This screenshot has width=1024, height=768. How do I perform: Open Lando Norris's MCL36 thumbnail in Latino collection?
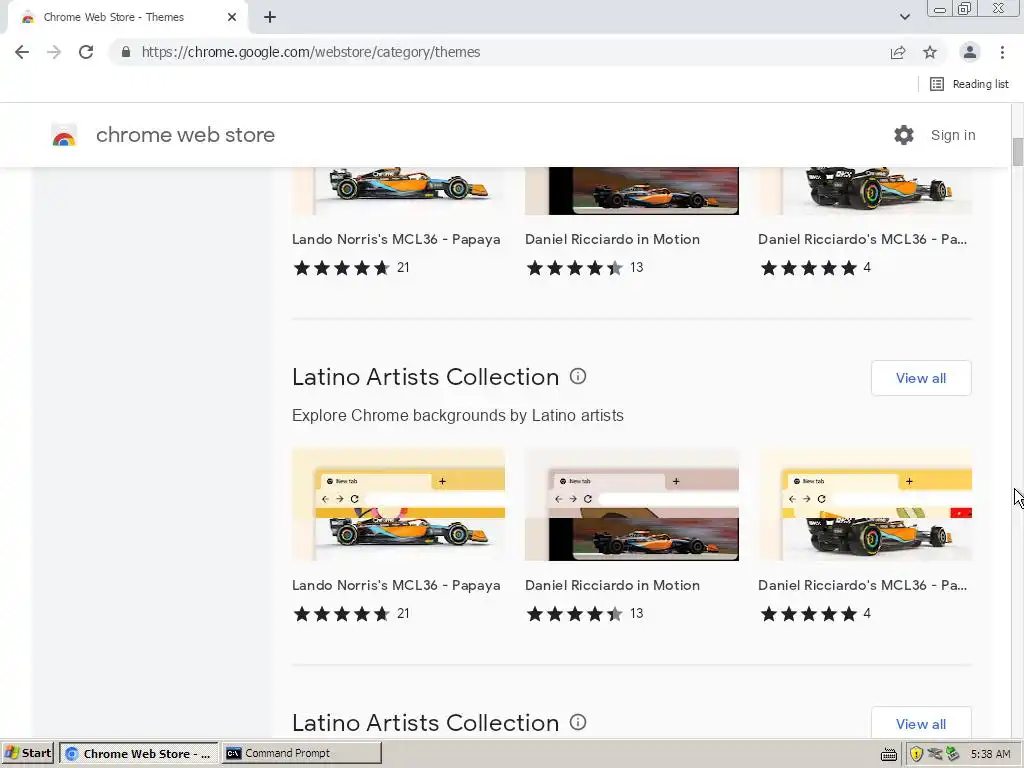[398, 504]
